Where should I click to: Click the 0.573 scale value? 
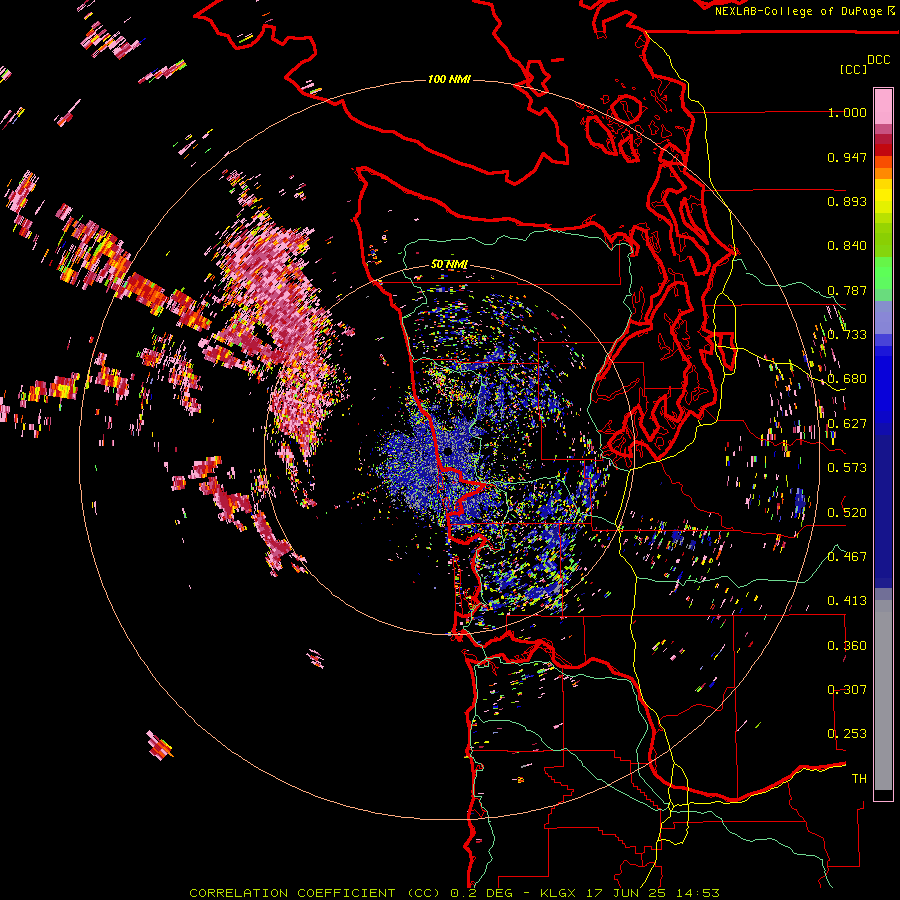(x=847, y=468)
